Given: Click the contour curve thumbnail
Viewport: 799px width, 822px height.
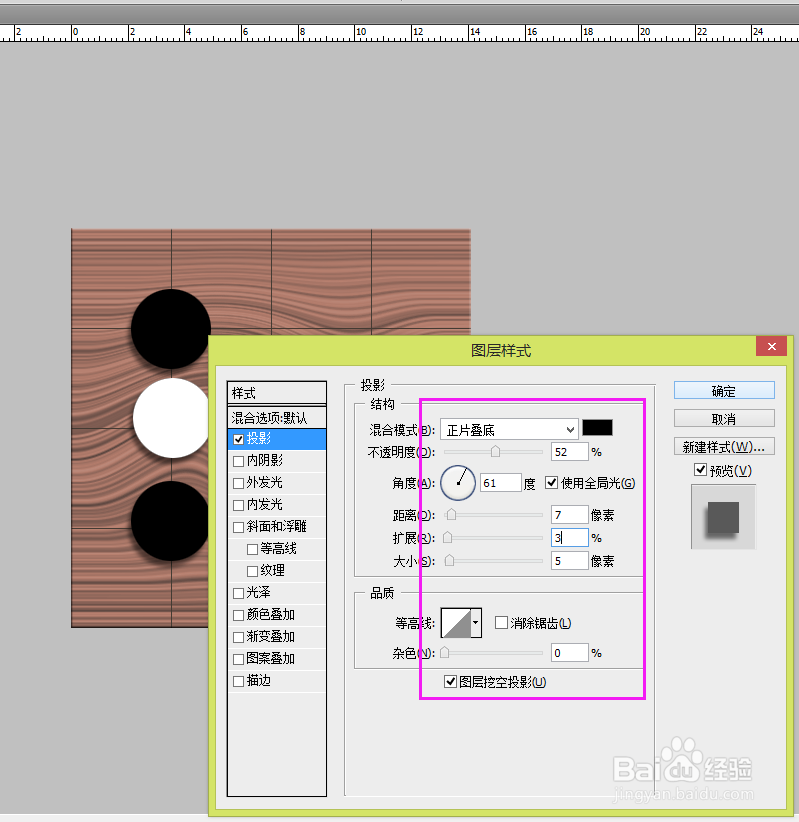Looking at the screenshot, I should [x=456, y=623].
